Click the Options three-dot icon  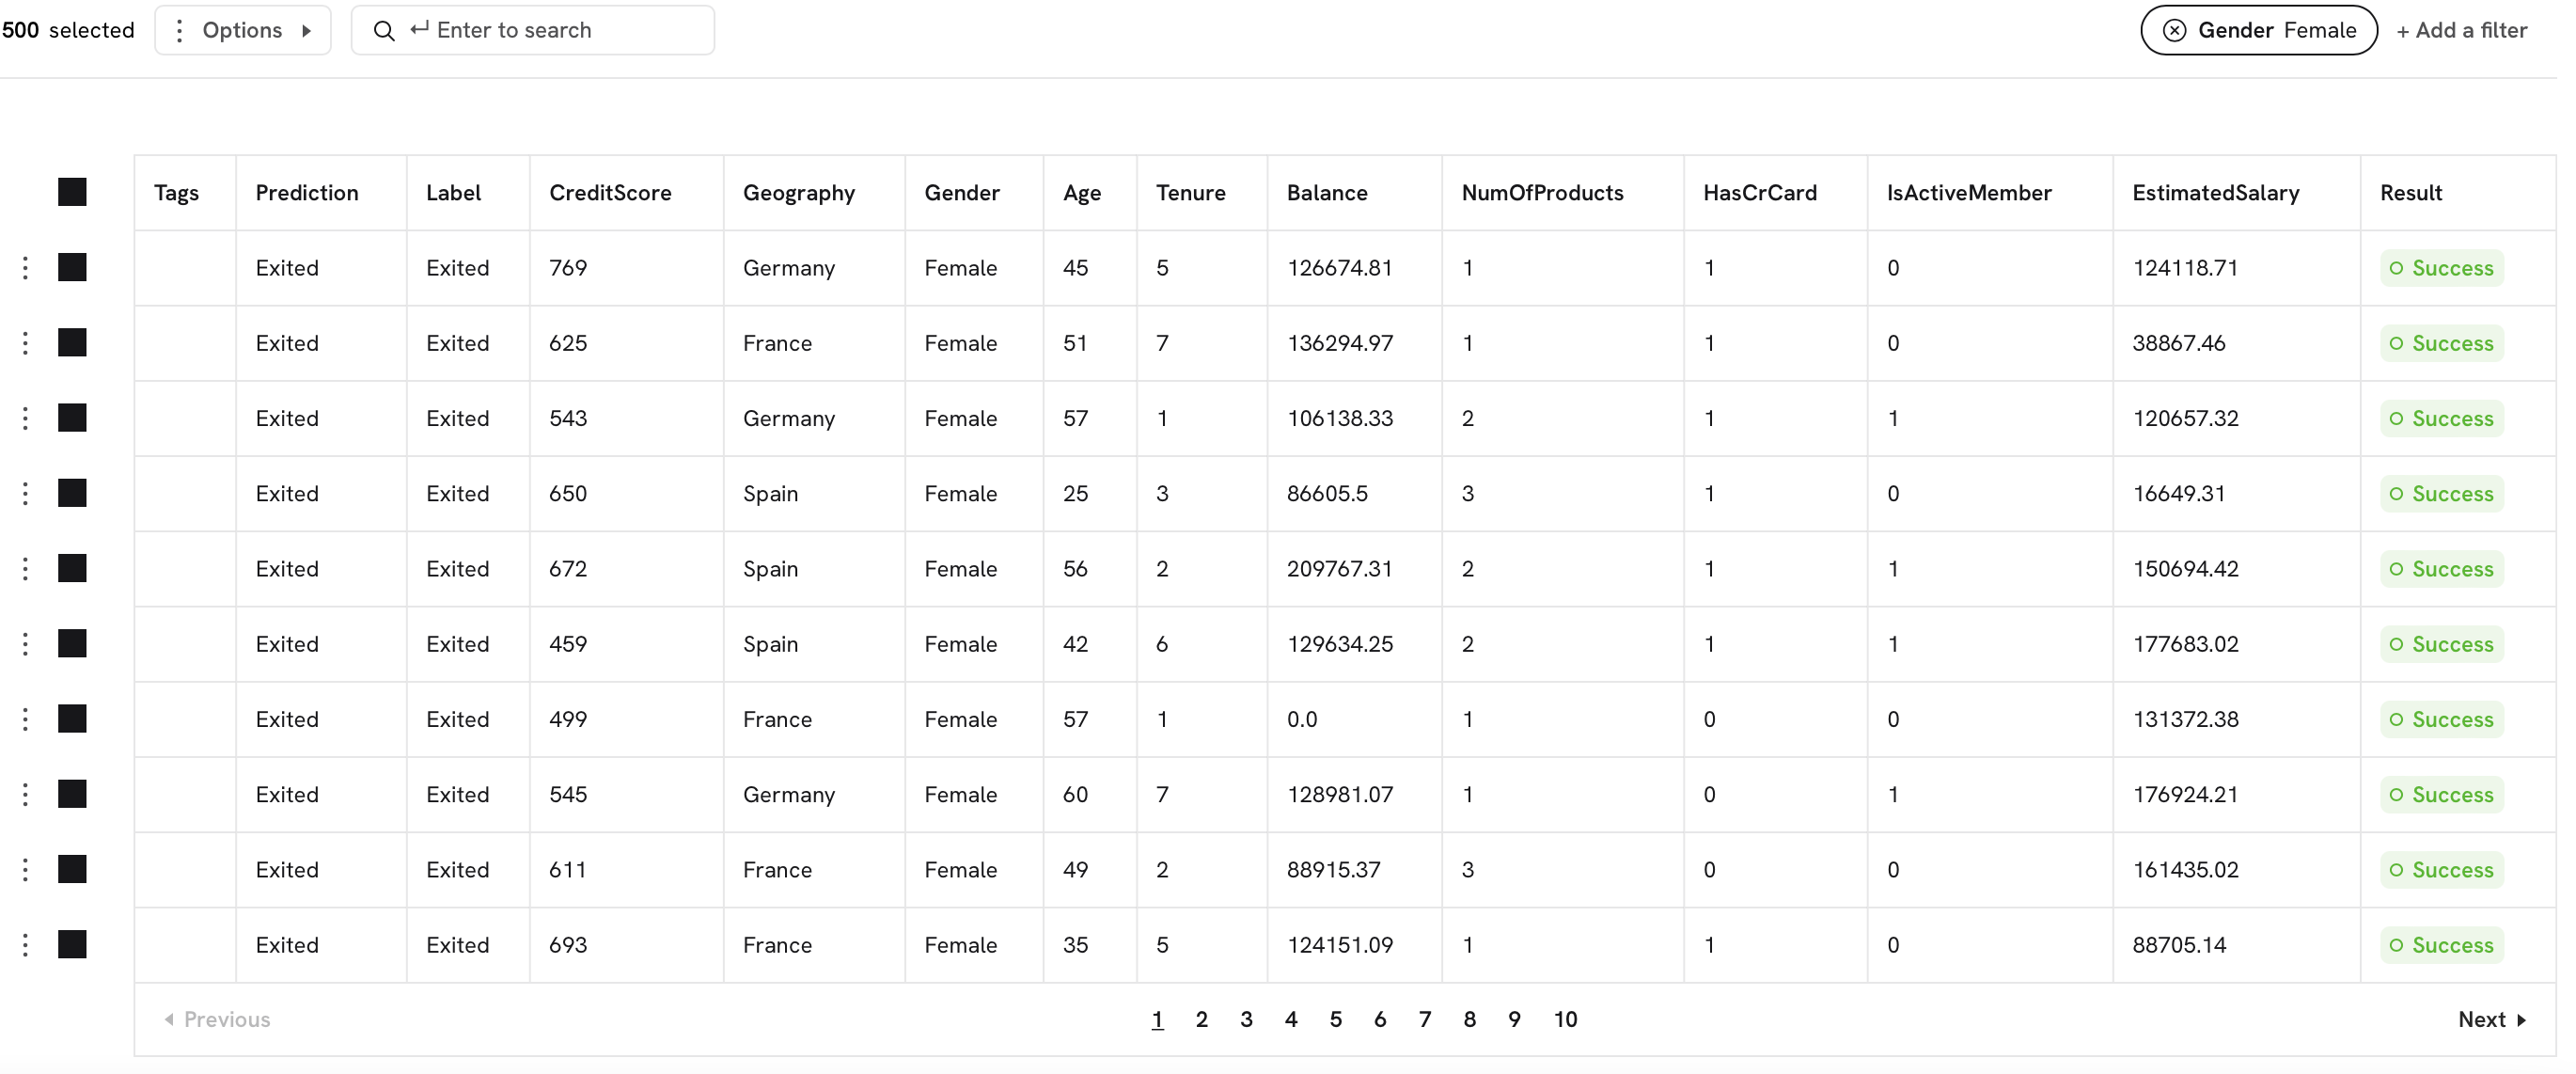coord(179,30)
